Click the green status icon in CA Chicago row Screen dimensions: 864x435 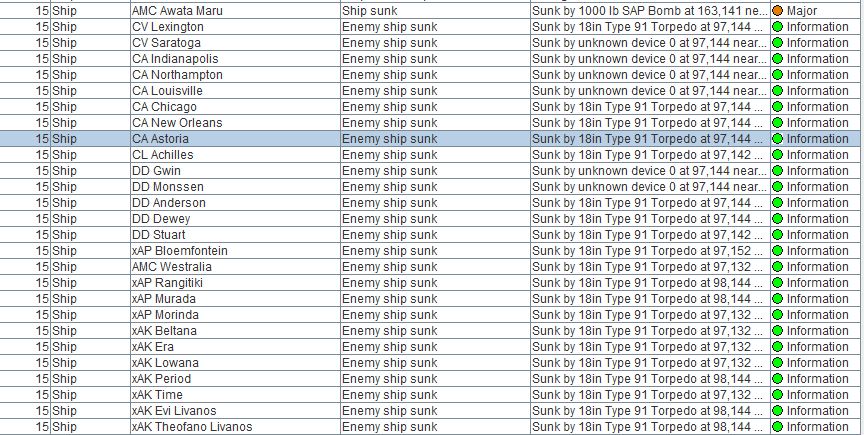(x=777, y=106)
